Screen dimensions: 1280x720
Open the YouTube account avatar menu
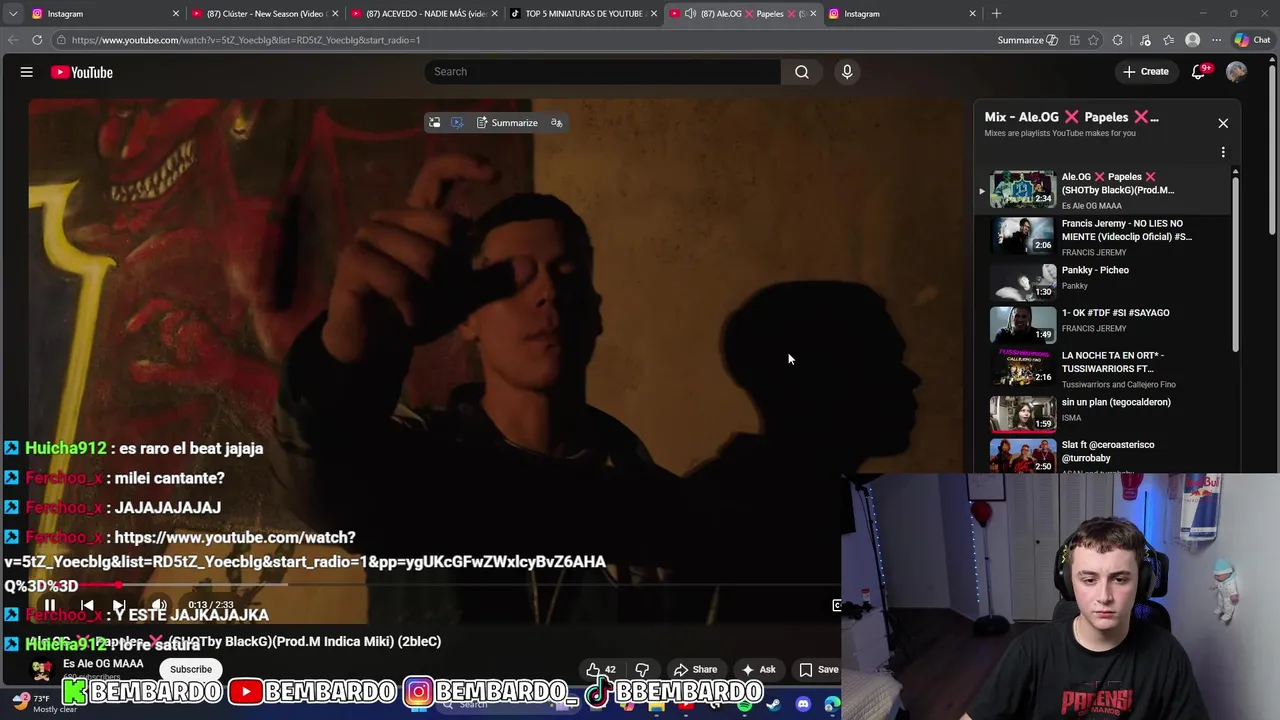coord(1236,72)
